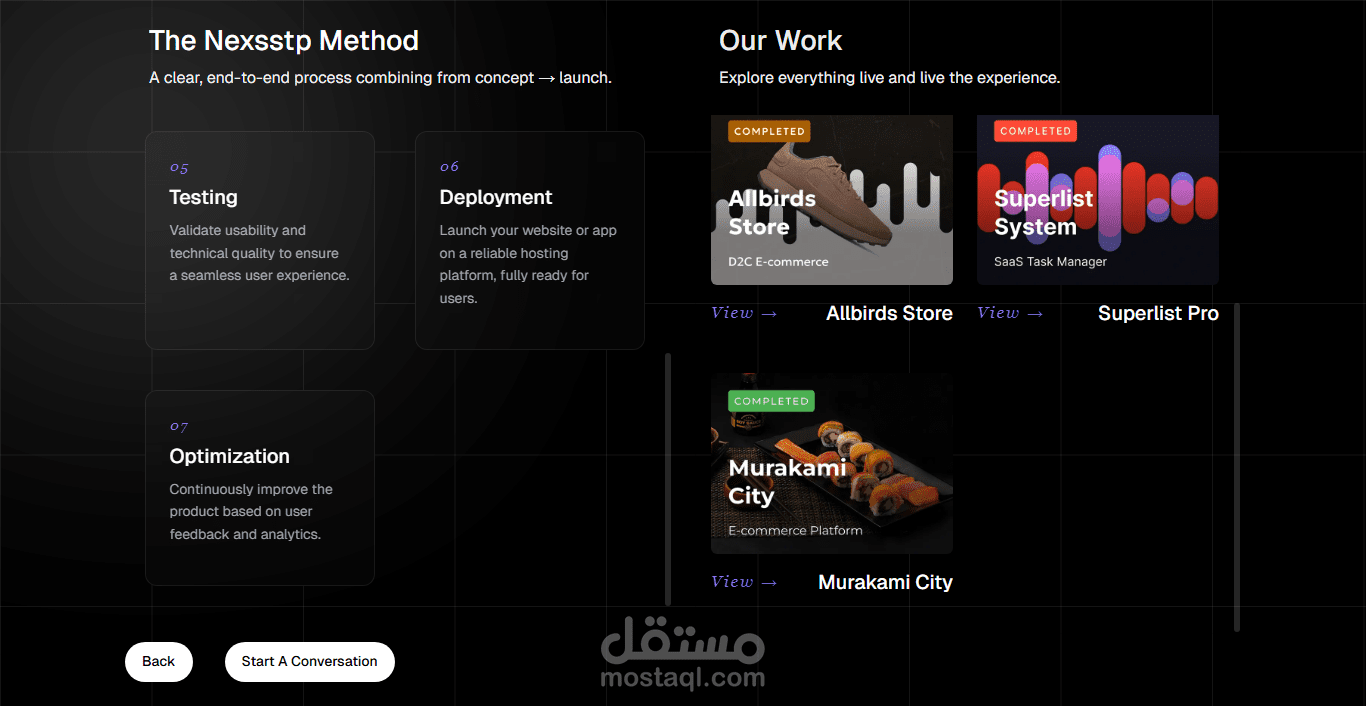Click the Superlist Pro caption text
Viewport: 1366px width, 706px height.
[1158, 313]
